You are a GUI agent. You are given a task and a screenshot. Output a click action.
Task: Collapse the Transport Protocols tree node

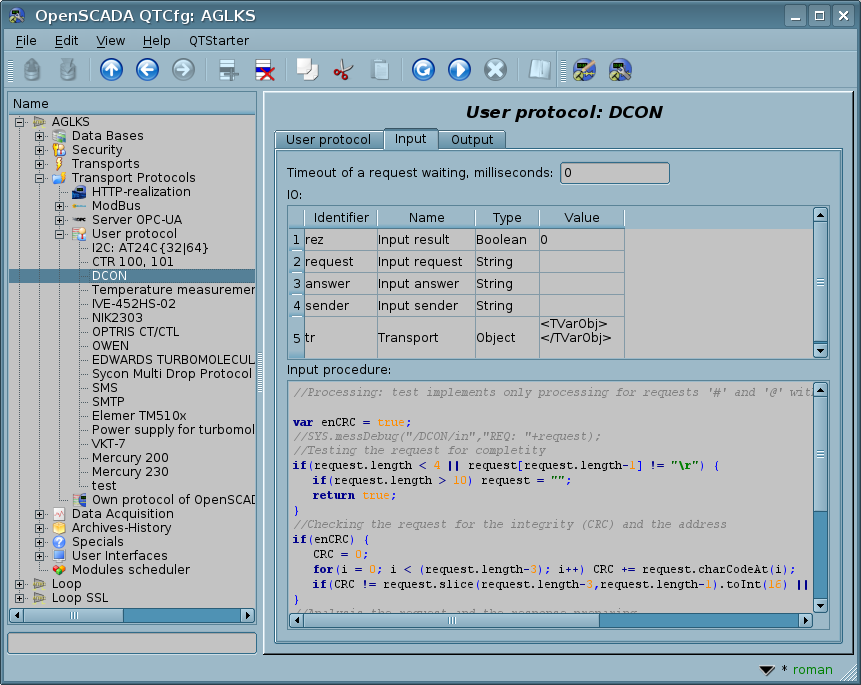click(40, 178)
